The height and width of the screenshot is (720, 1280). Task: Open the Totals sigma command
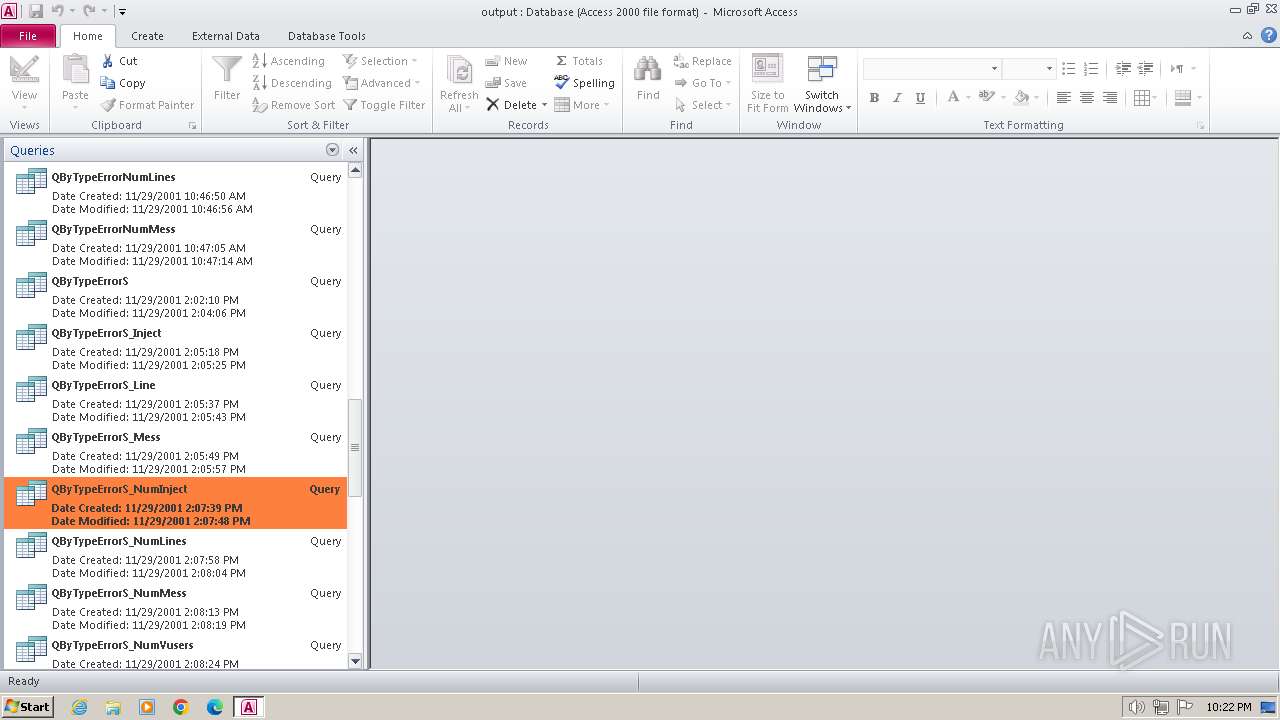[579, 61]
